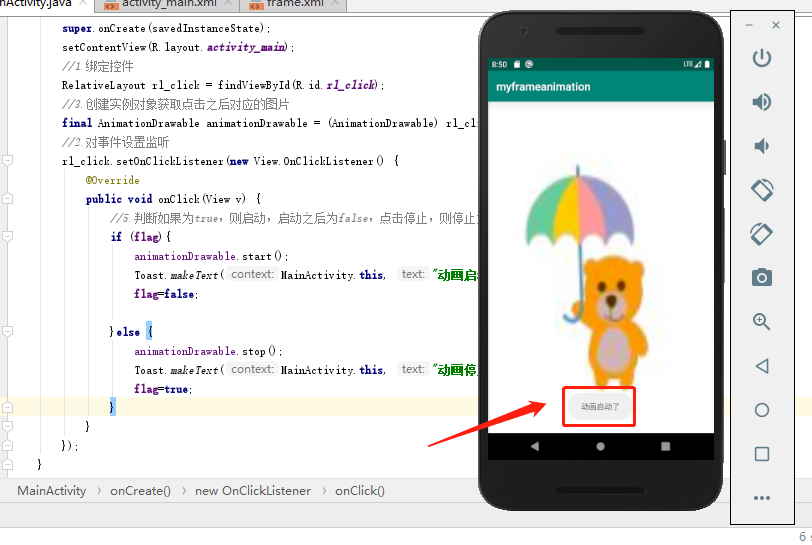Tap the battery icon in phone status bar
The image size is (812, 545).
point(707,64)
